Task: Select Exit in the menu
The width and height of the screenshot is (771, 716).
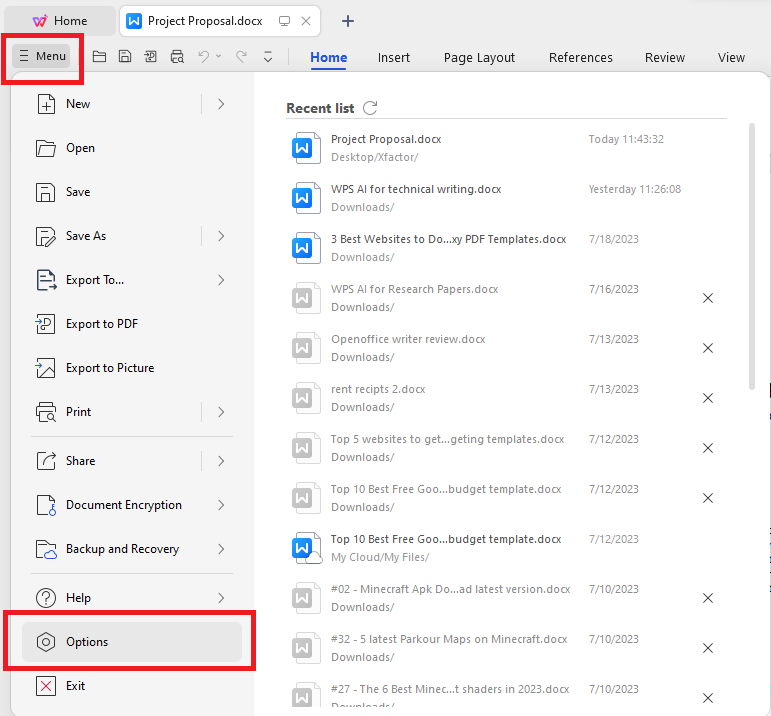Action: pos(132,686)
